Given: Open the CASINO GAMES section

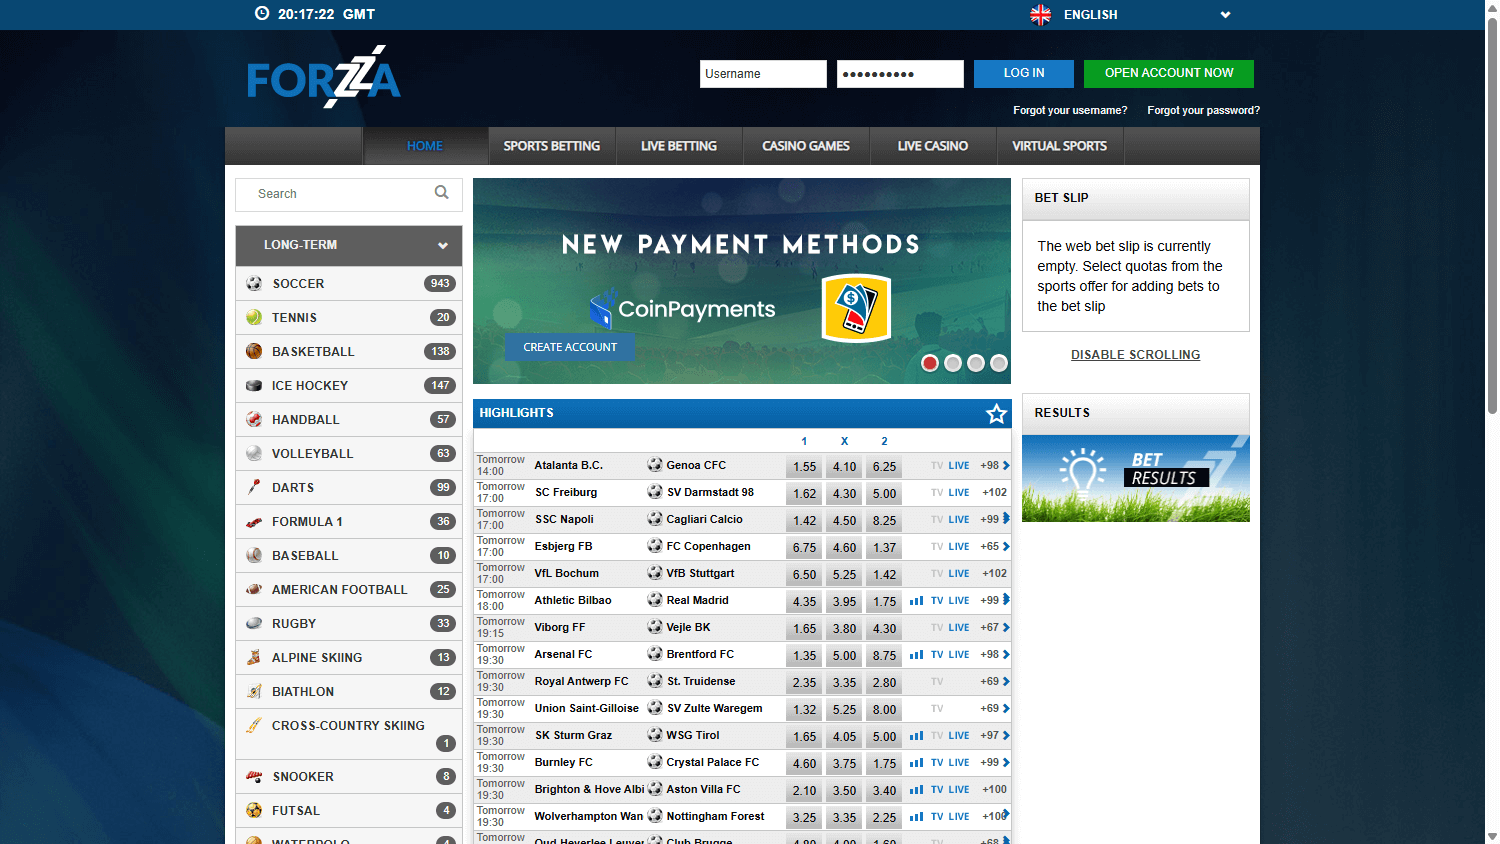Looking at the screenshot, I should [x=806, y=146].
